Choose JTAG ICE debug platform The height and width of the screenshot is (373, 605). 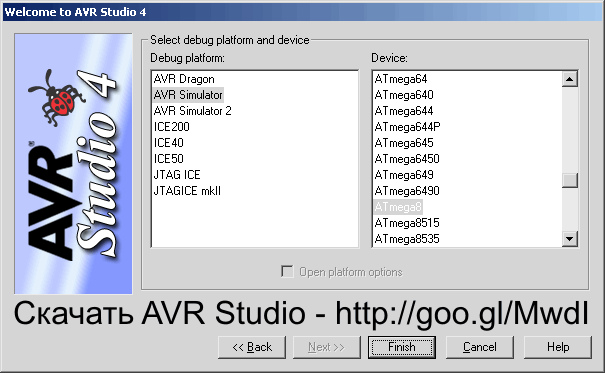click(x=177, y=175)
